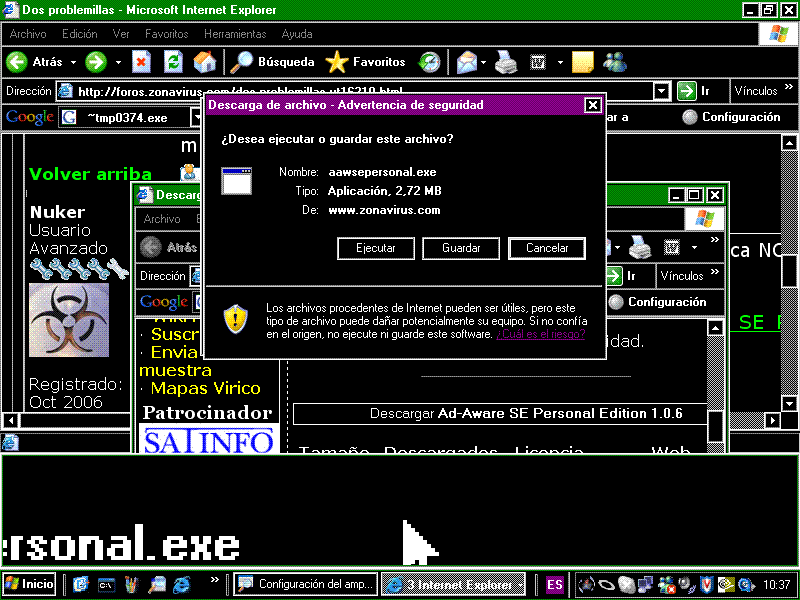Click the Ir button in Descarga window
Image resolution: width=800 pixels, height=600 pixels.
621,276
